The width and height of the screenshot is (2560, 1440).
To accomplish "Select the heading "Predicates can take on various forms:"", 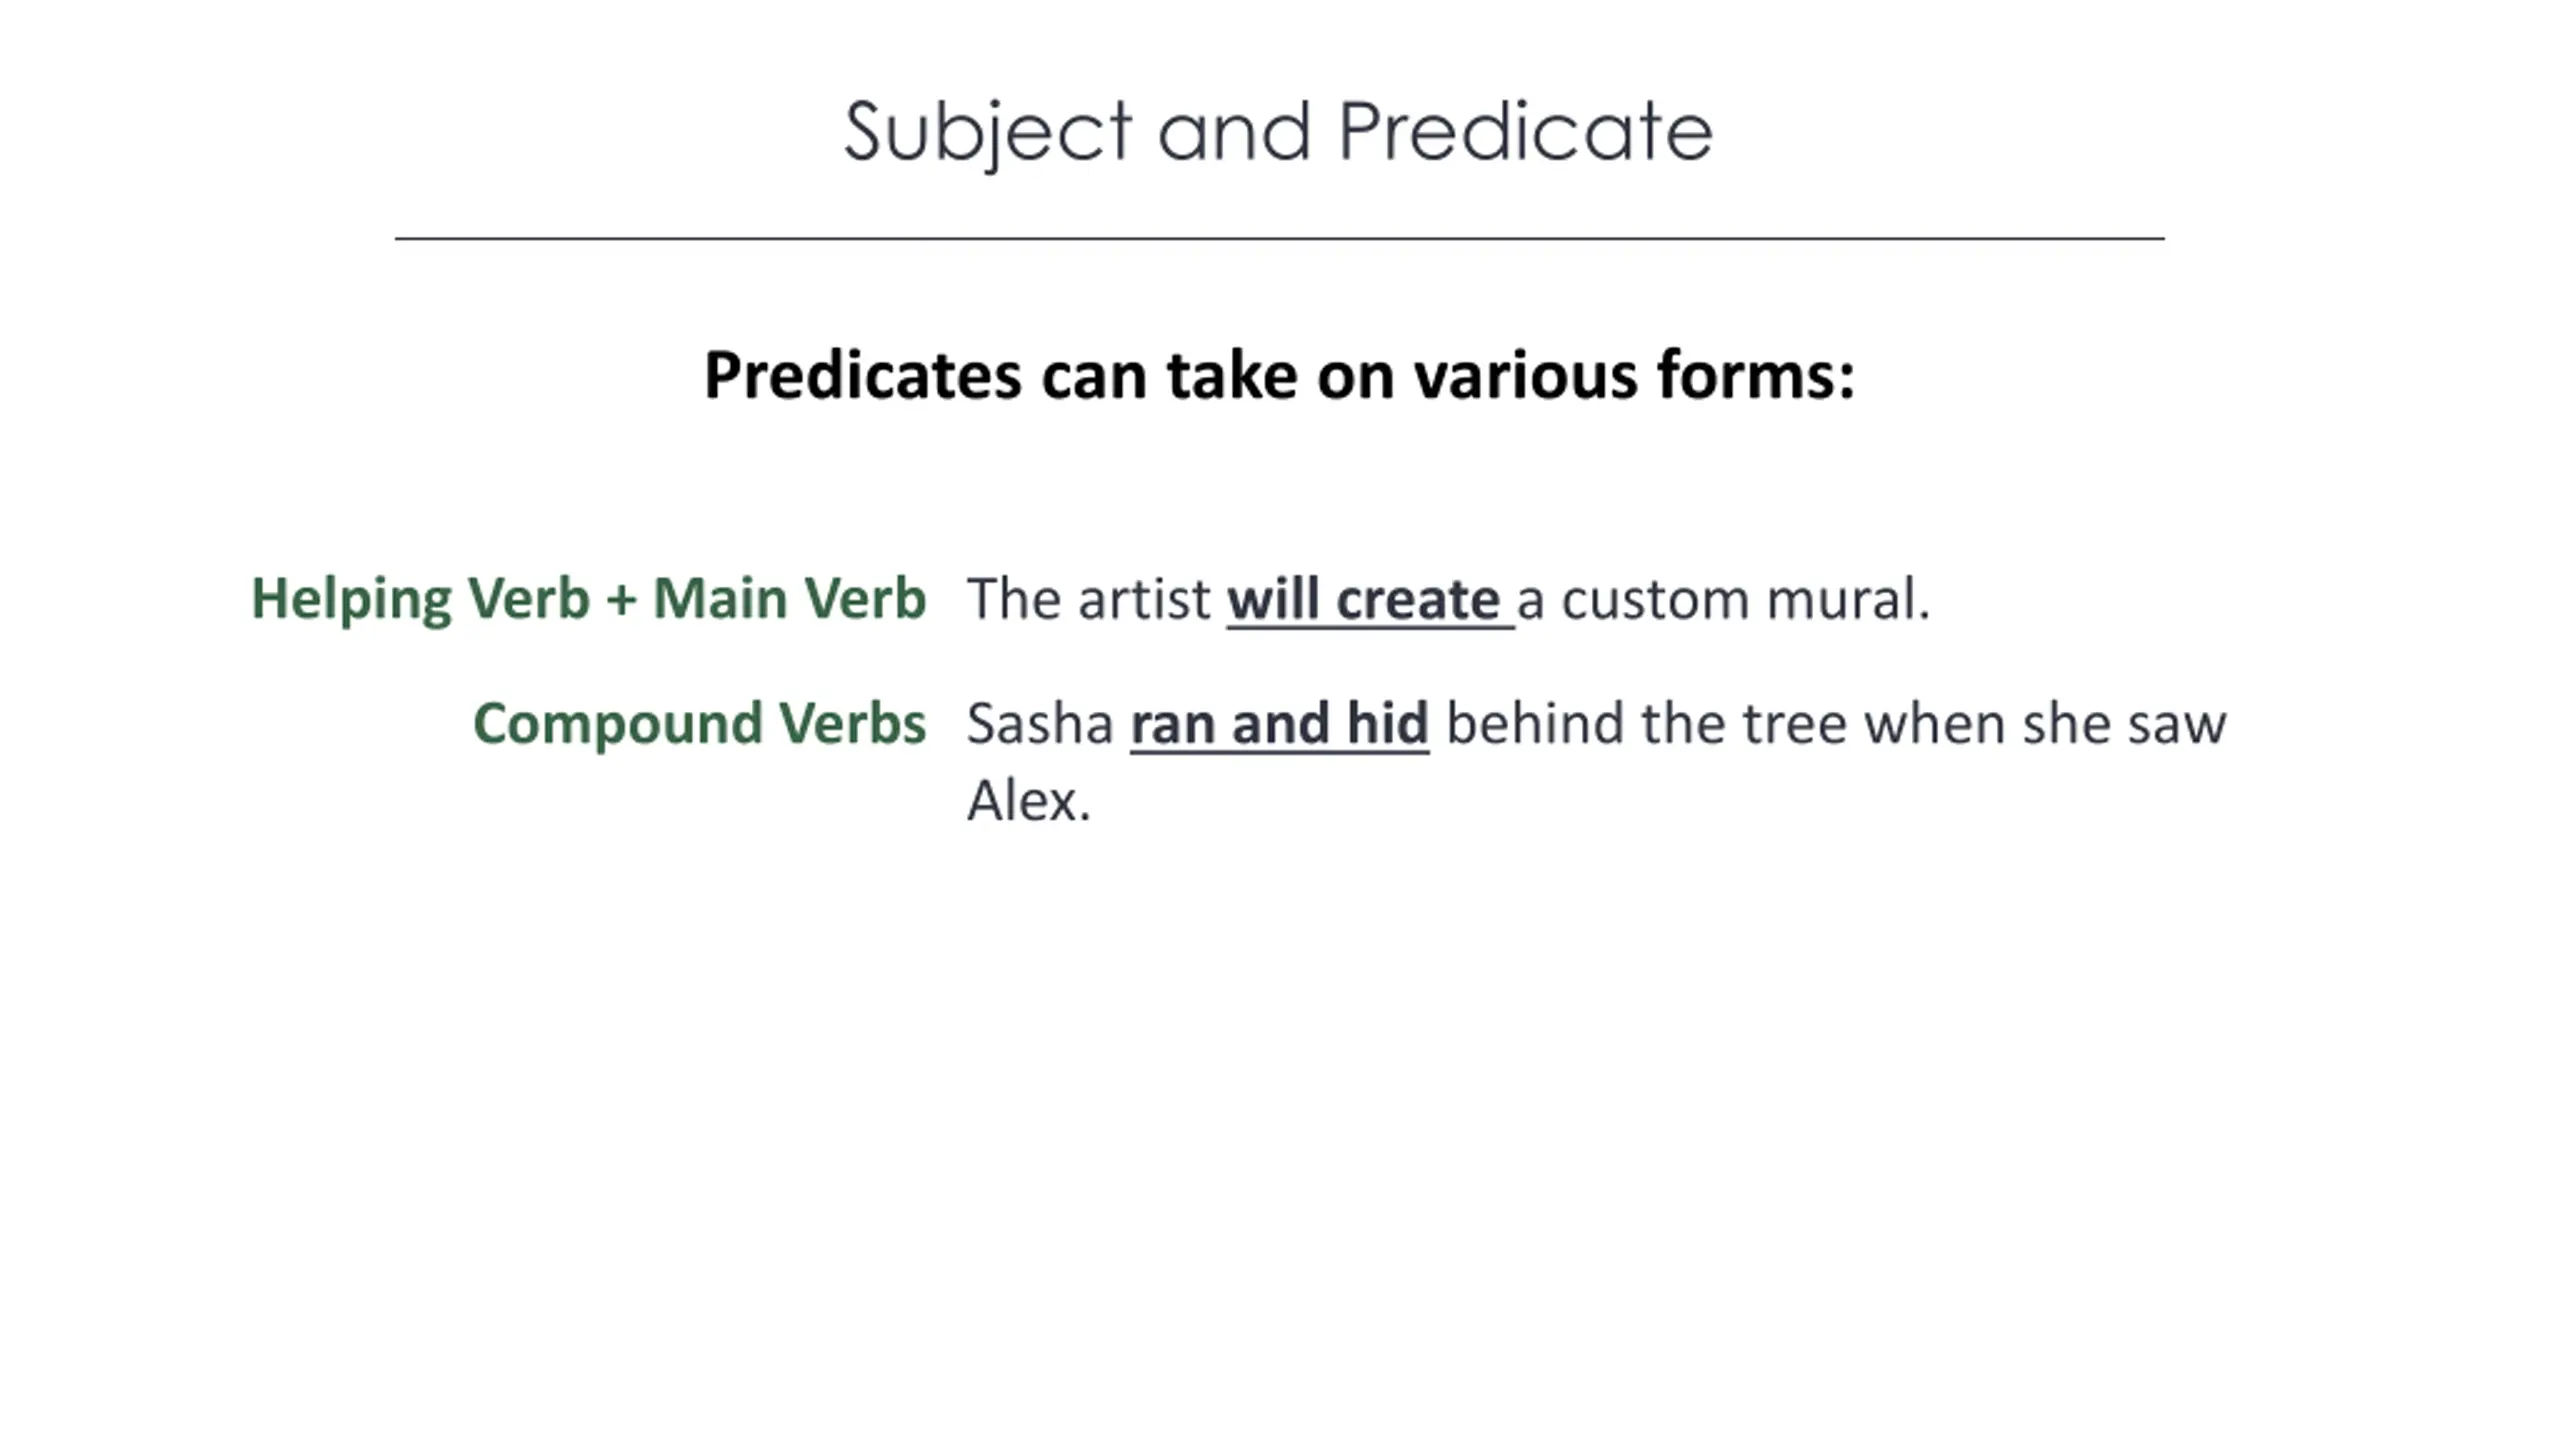I will (x=1279, y=376).
